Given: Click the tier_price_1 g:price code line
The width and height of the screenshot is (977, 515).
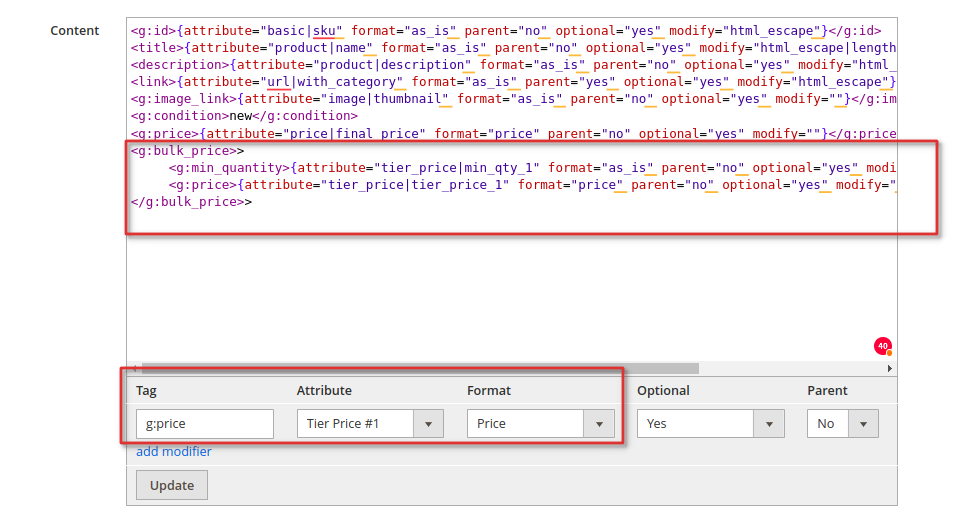Looking at the screenshot, I should click(532, 185).
